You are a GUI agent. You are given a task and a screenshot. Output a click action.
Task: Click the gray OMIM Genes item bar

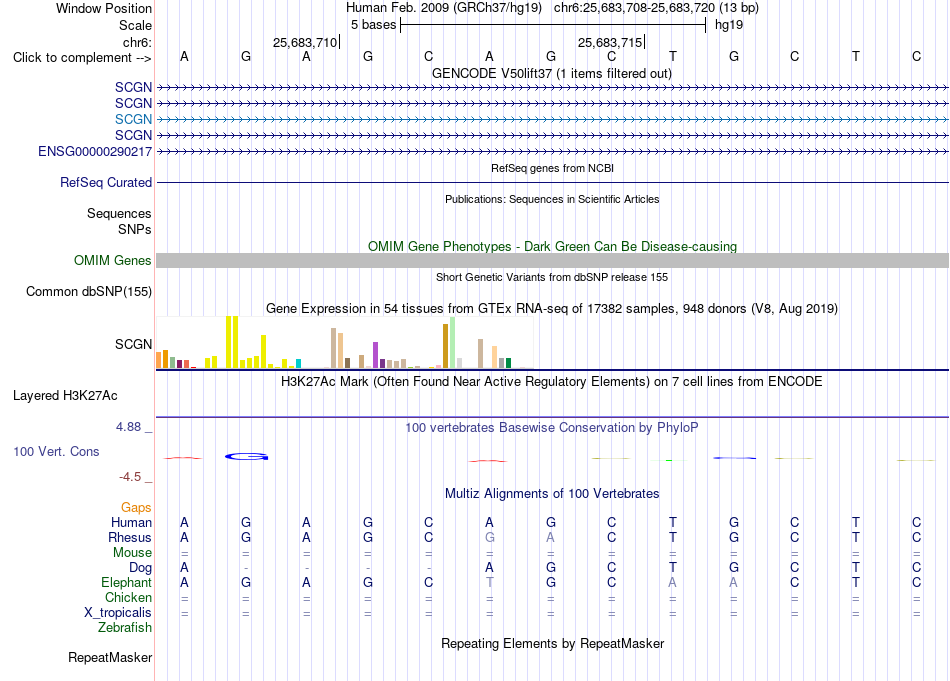[552, 261]
